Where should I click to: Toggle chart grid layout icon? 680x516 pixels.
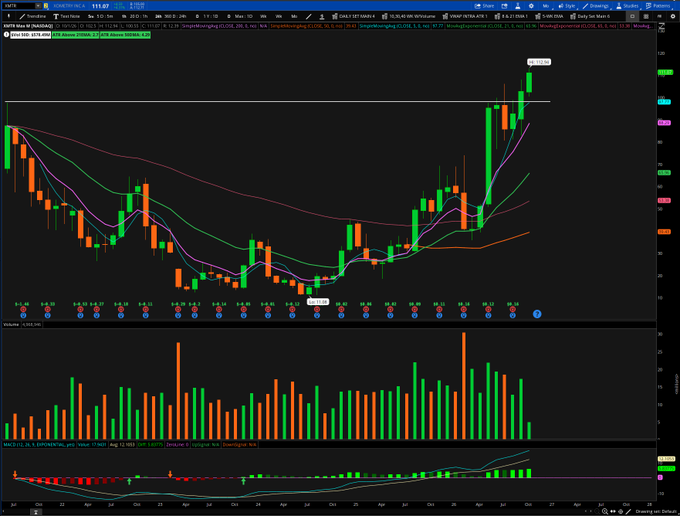(646, 16)
